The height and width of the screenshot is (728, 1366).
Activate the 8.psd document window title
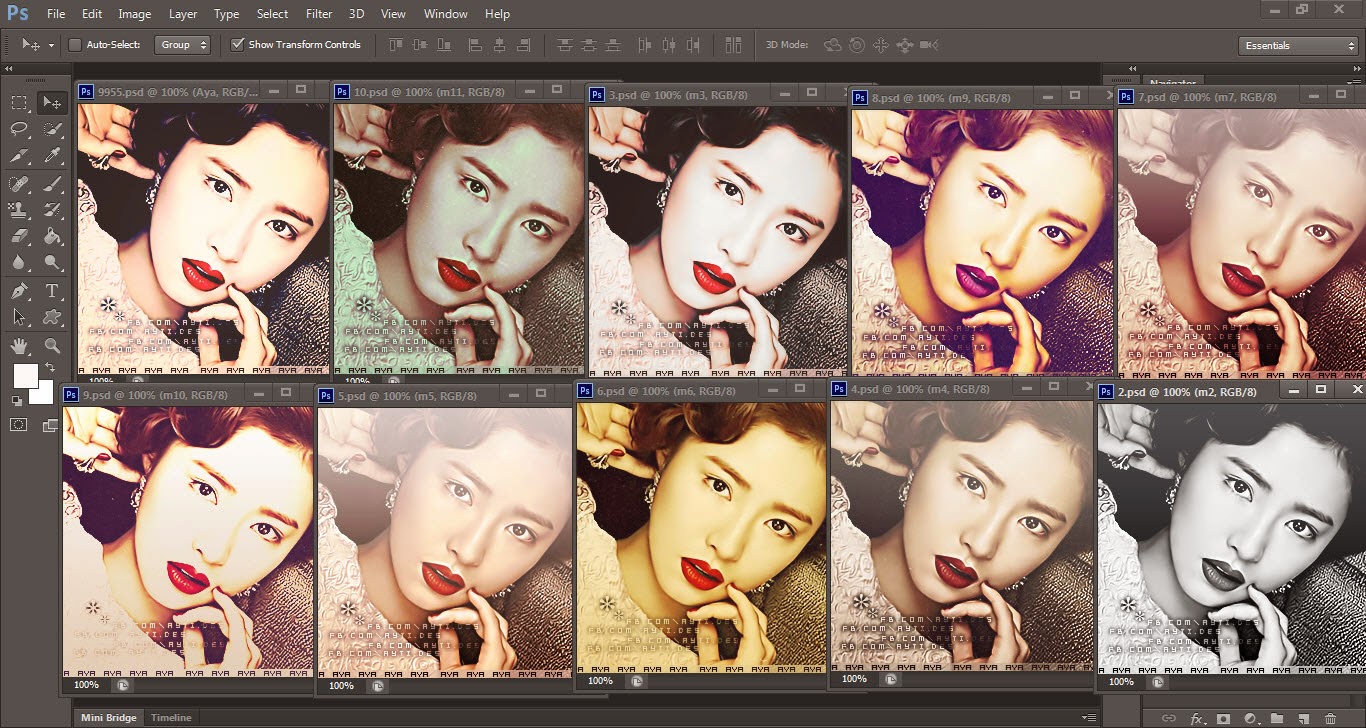tap(941, 98)
